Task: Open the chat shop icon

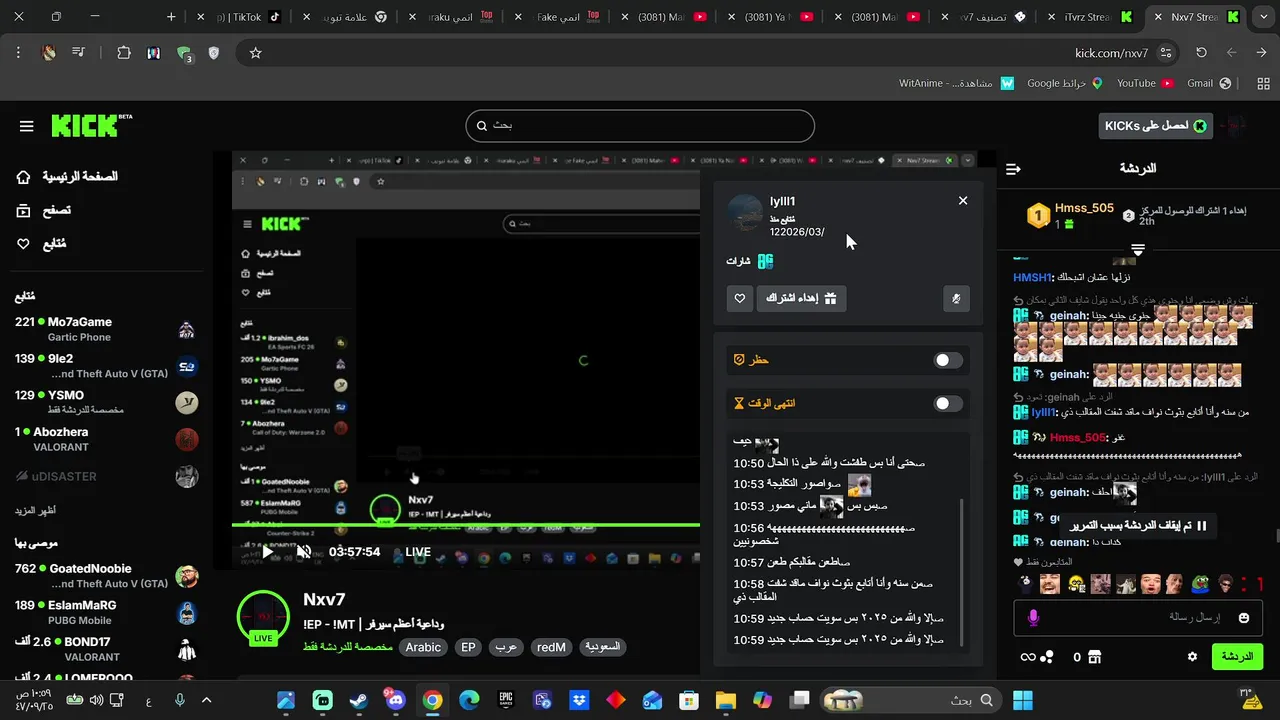Action: pos(1095,657)
